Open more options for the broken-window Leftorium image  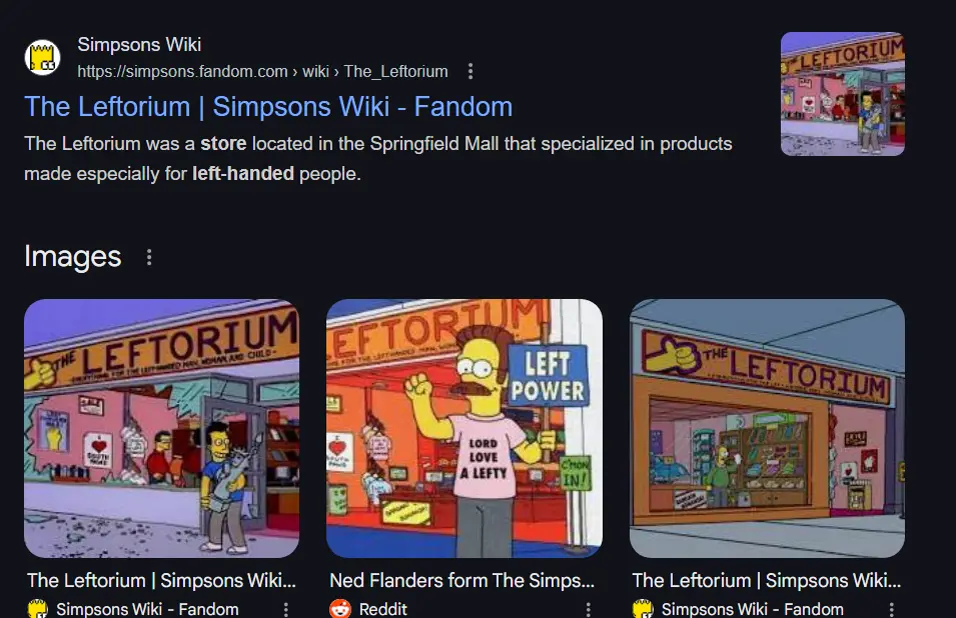285,609
